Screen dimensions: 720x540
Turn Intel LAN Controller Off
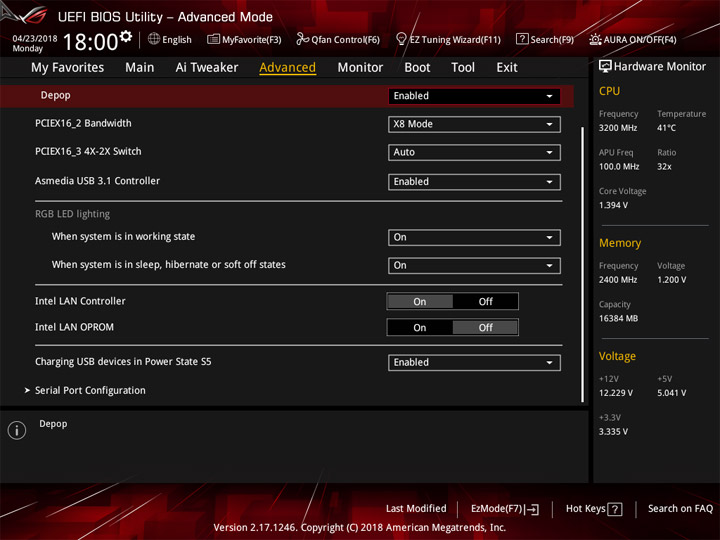(x=485, y=302)
